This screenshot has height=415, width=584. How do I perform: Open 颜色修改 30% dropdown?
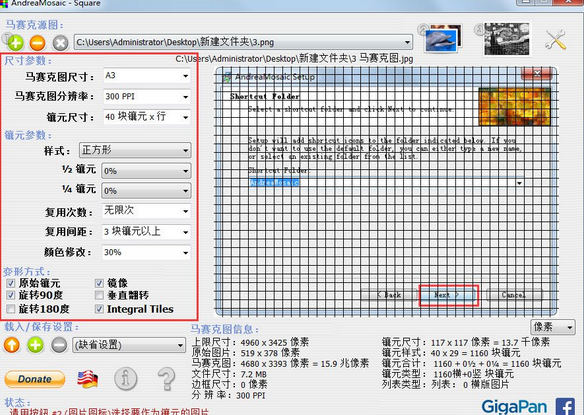[146, 252]
